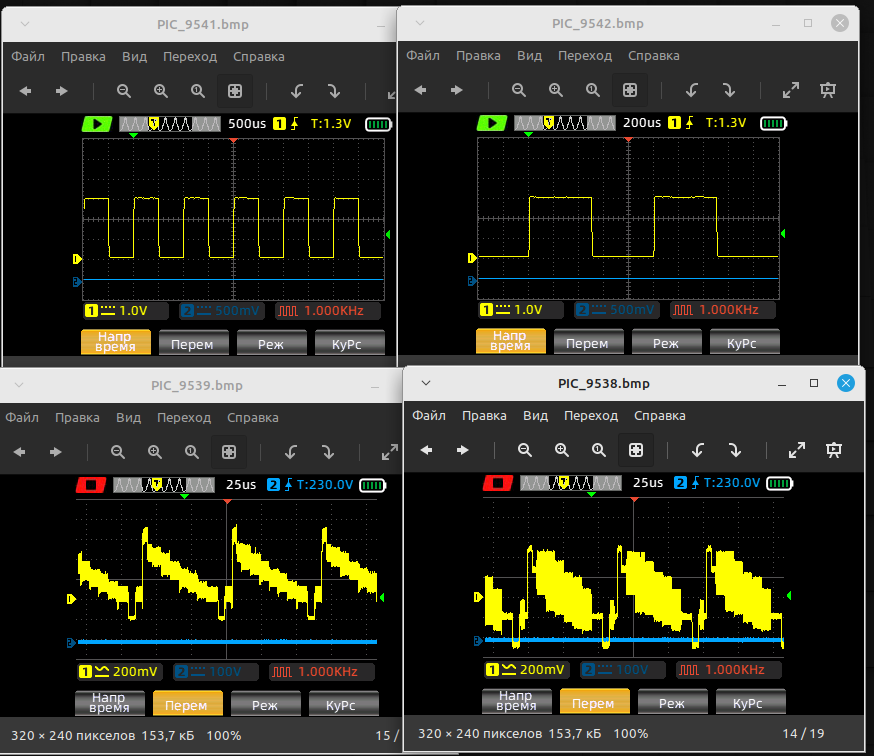Reset PIC_9541.bmp to normal 1:1 size
The height and width of the screenshot is (756, 874).
197,91
